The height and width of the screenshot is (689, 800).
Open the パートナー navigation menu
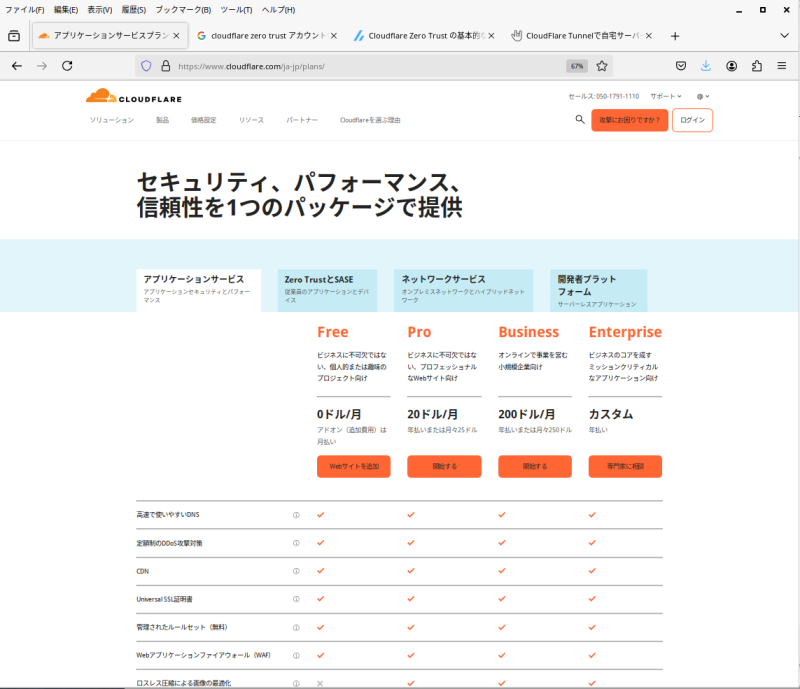pos(302,120)
